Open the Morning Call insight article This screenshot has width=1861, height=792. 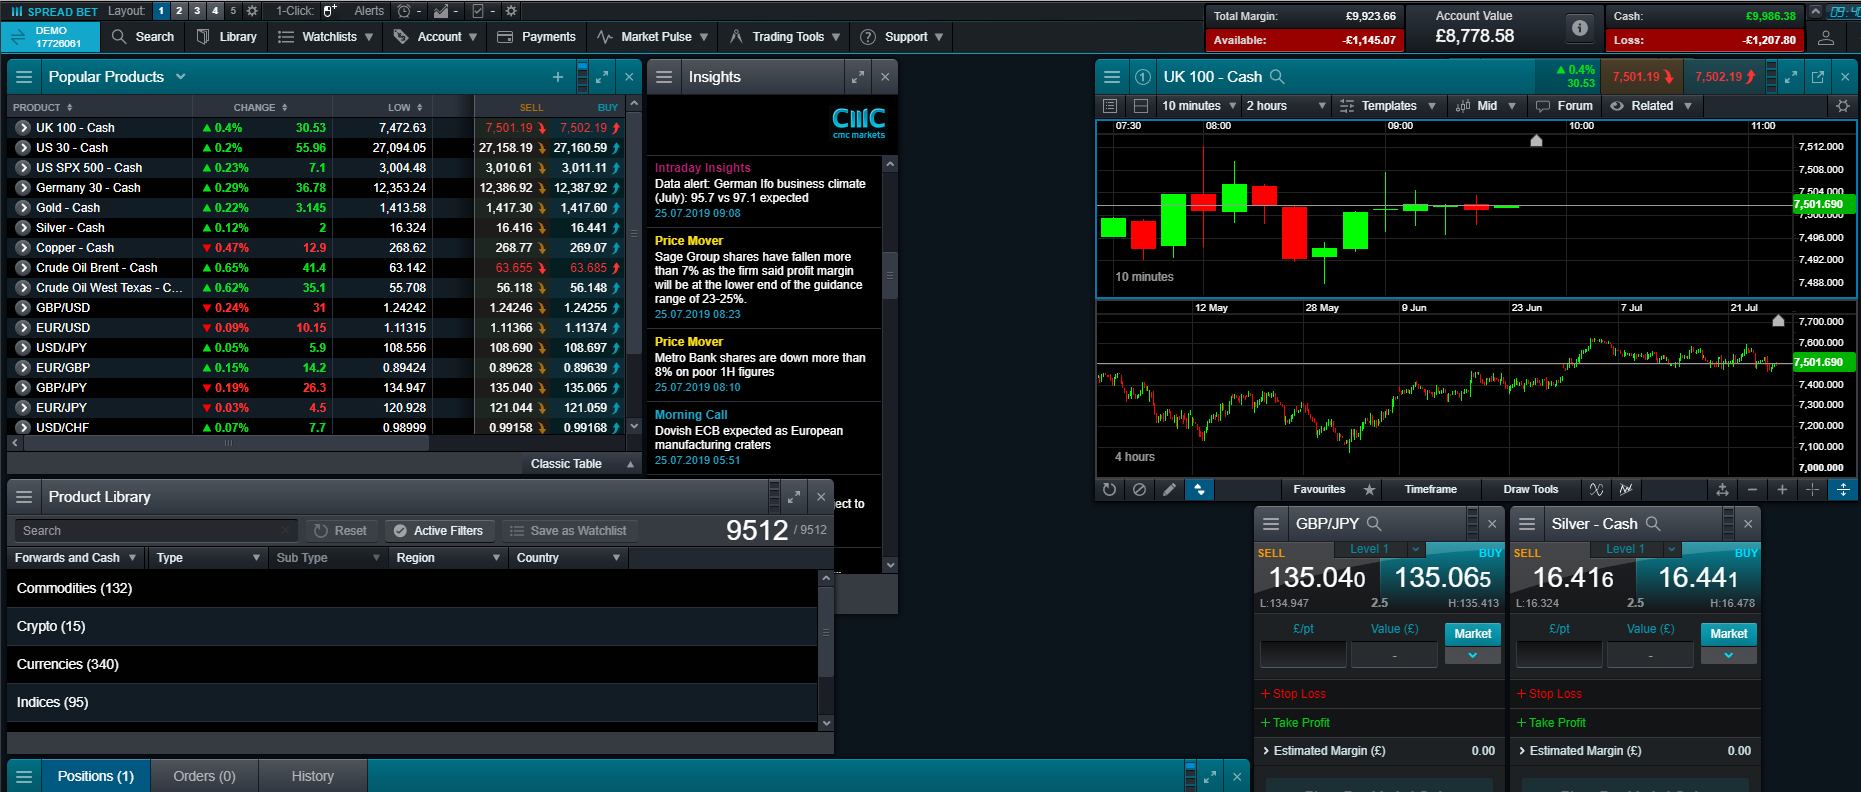(764, 437)
